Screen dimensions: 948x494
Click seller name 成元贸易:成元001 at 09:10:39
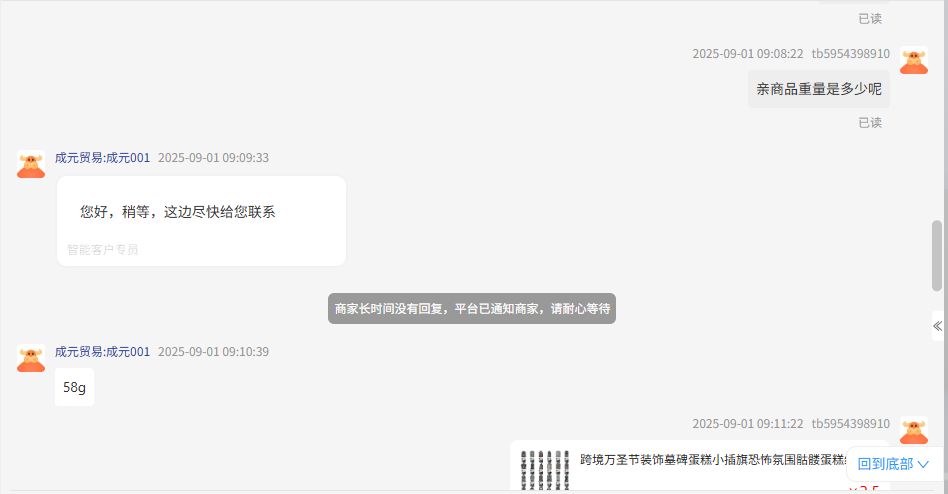click(102, 352)
